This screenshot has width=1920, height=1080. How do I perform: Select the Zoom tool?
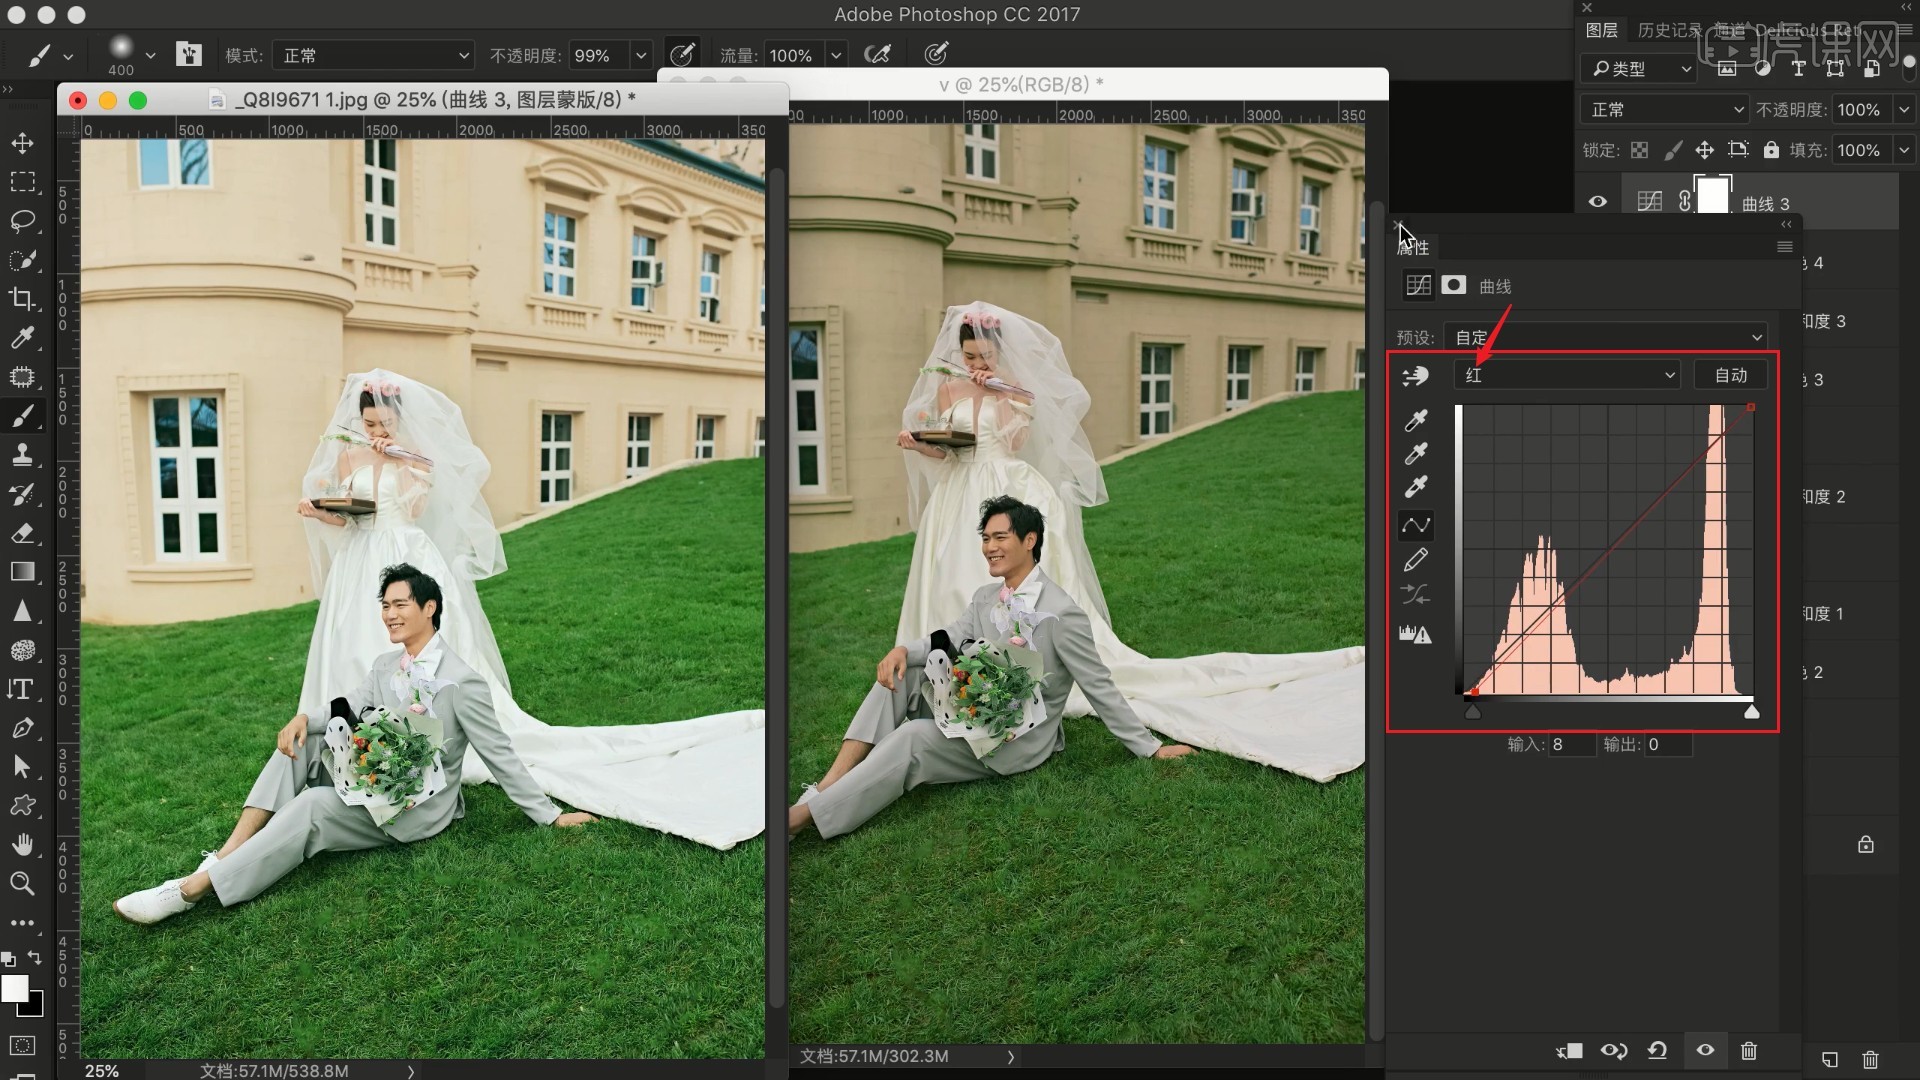point(22,884)
